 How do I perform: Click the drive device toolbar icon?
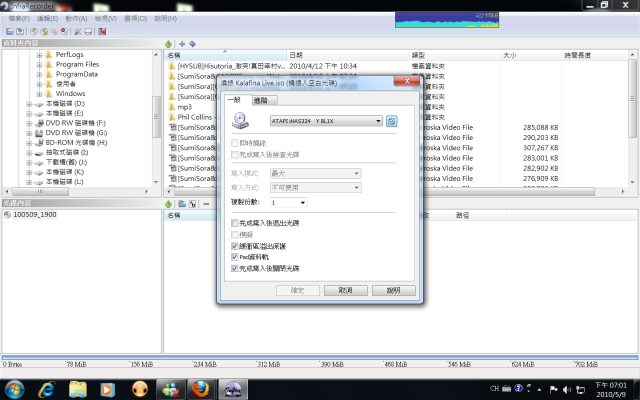(x=88, y=31)
